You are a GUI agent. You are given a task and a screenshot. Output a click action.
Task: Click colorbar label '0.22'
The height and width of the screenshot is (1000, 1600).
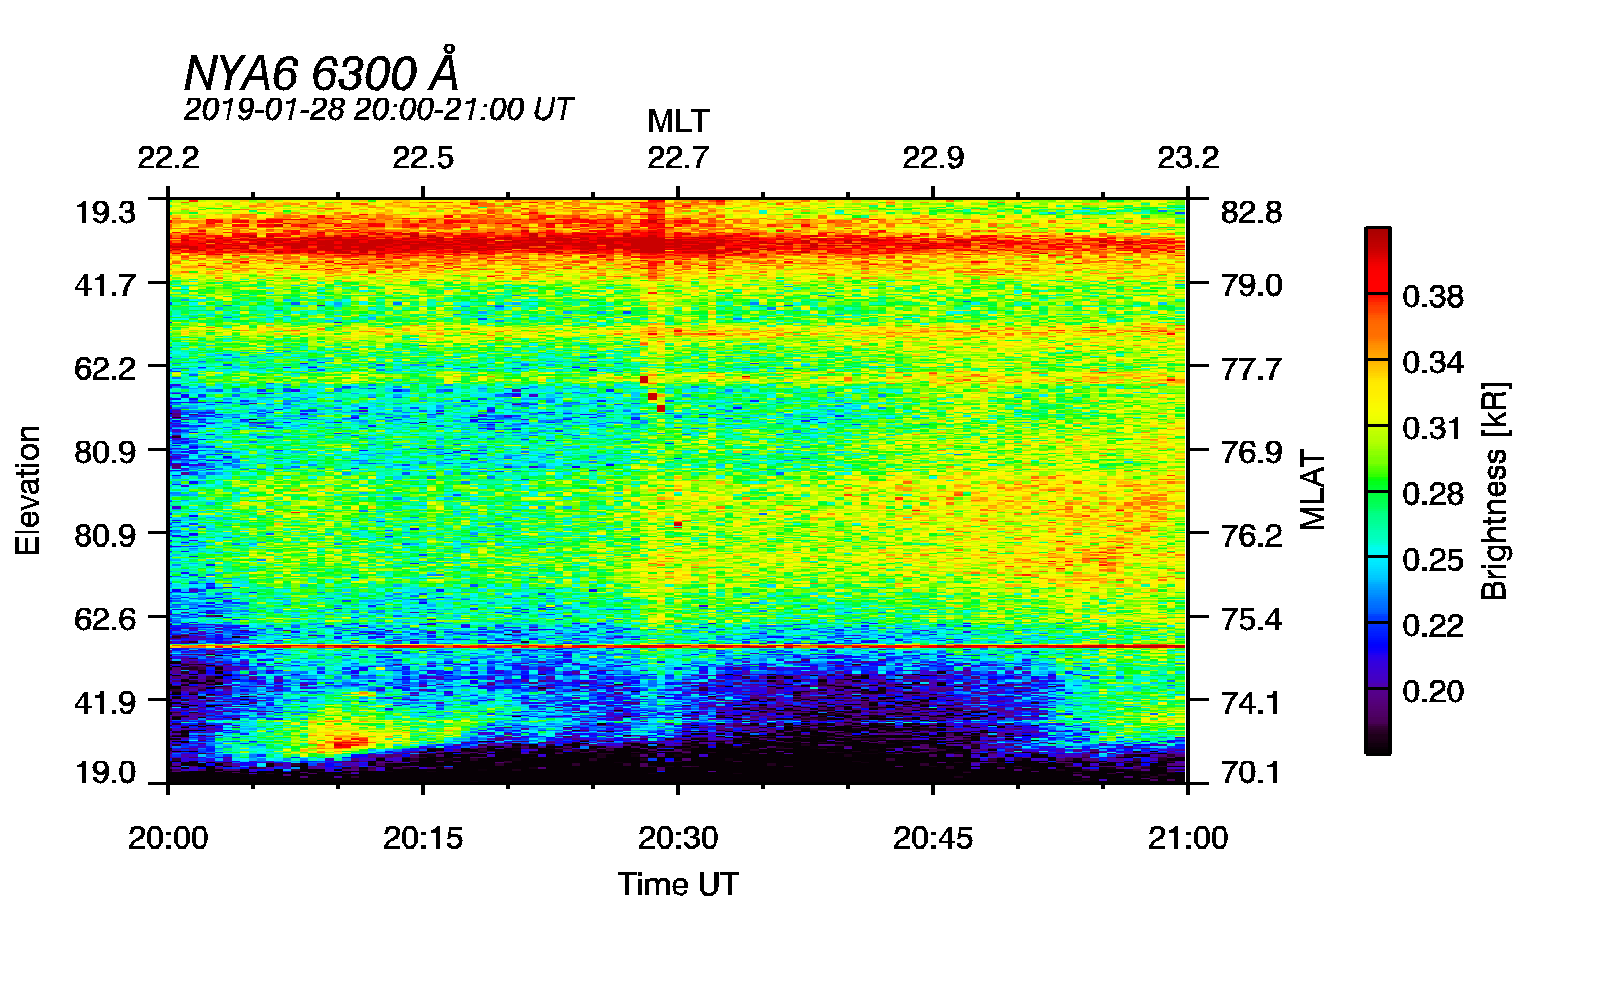pos(1432,626)
